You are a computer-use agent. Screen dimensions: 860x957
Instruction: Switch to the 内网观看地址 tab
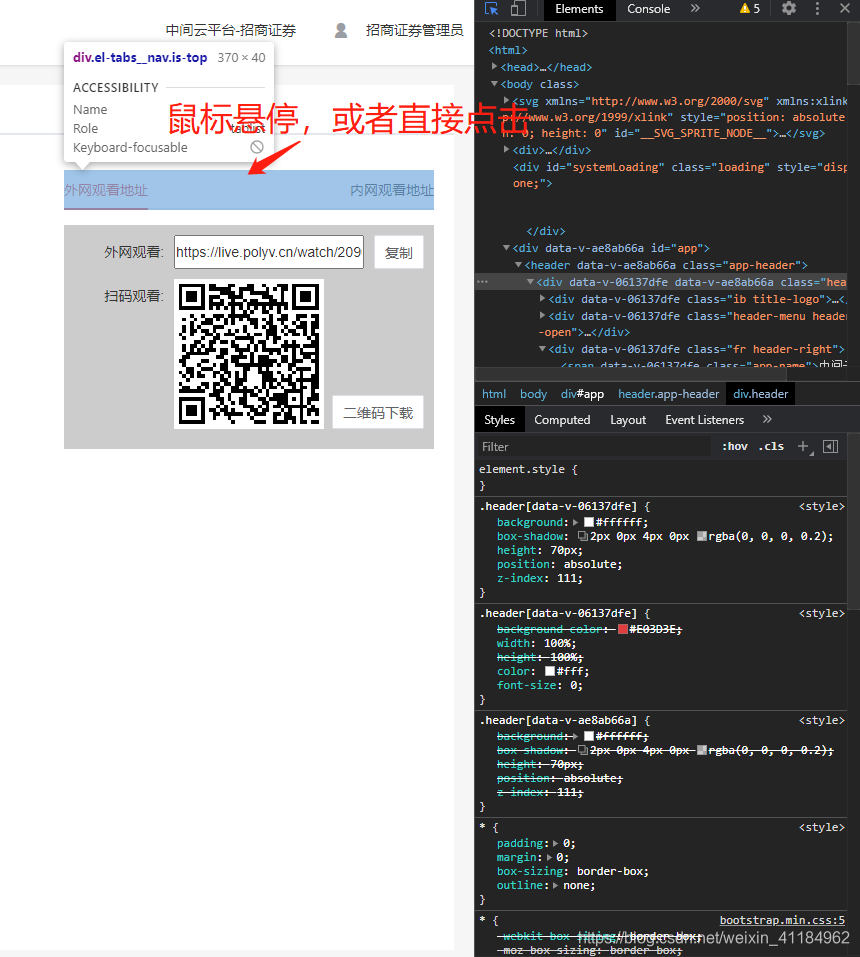click(x=391, y=190)
